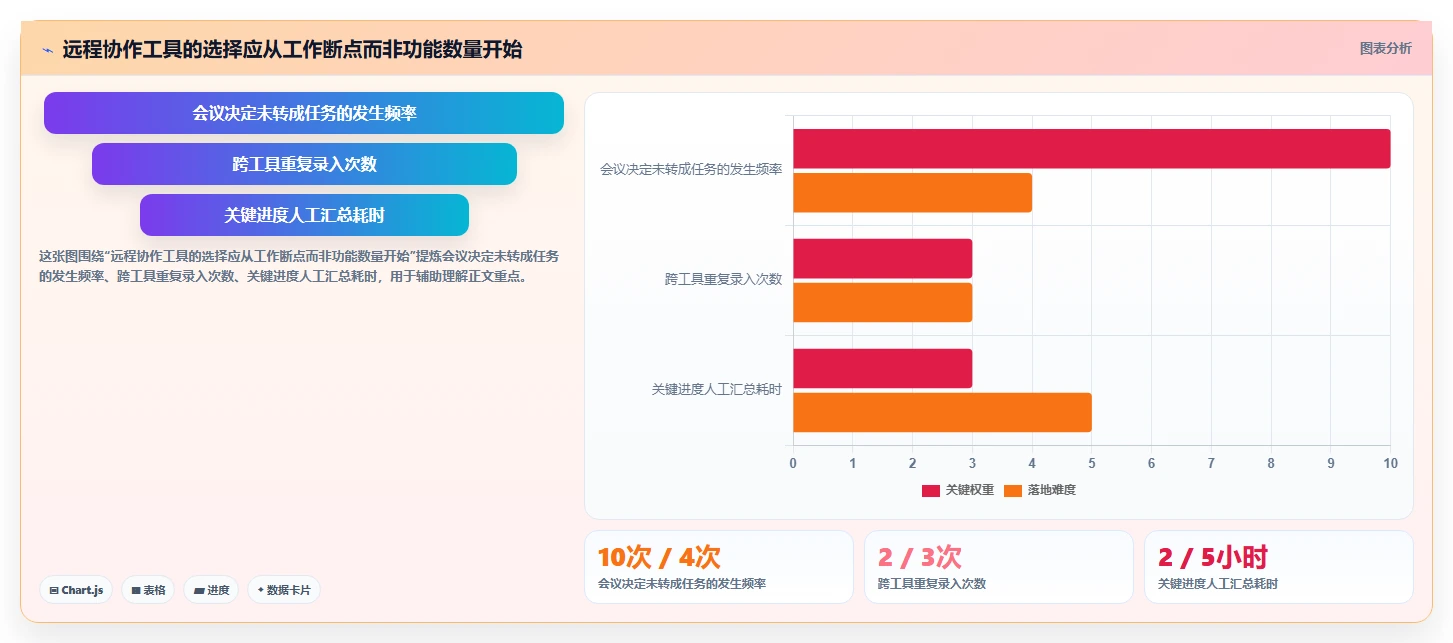Click y-axis label 关键进度人工汇总耗时
This screenshot has height=643, width=1453.
(x=717, y=390)
